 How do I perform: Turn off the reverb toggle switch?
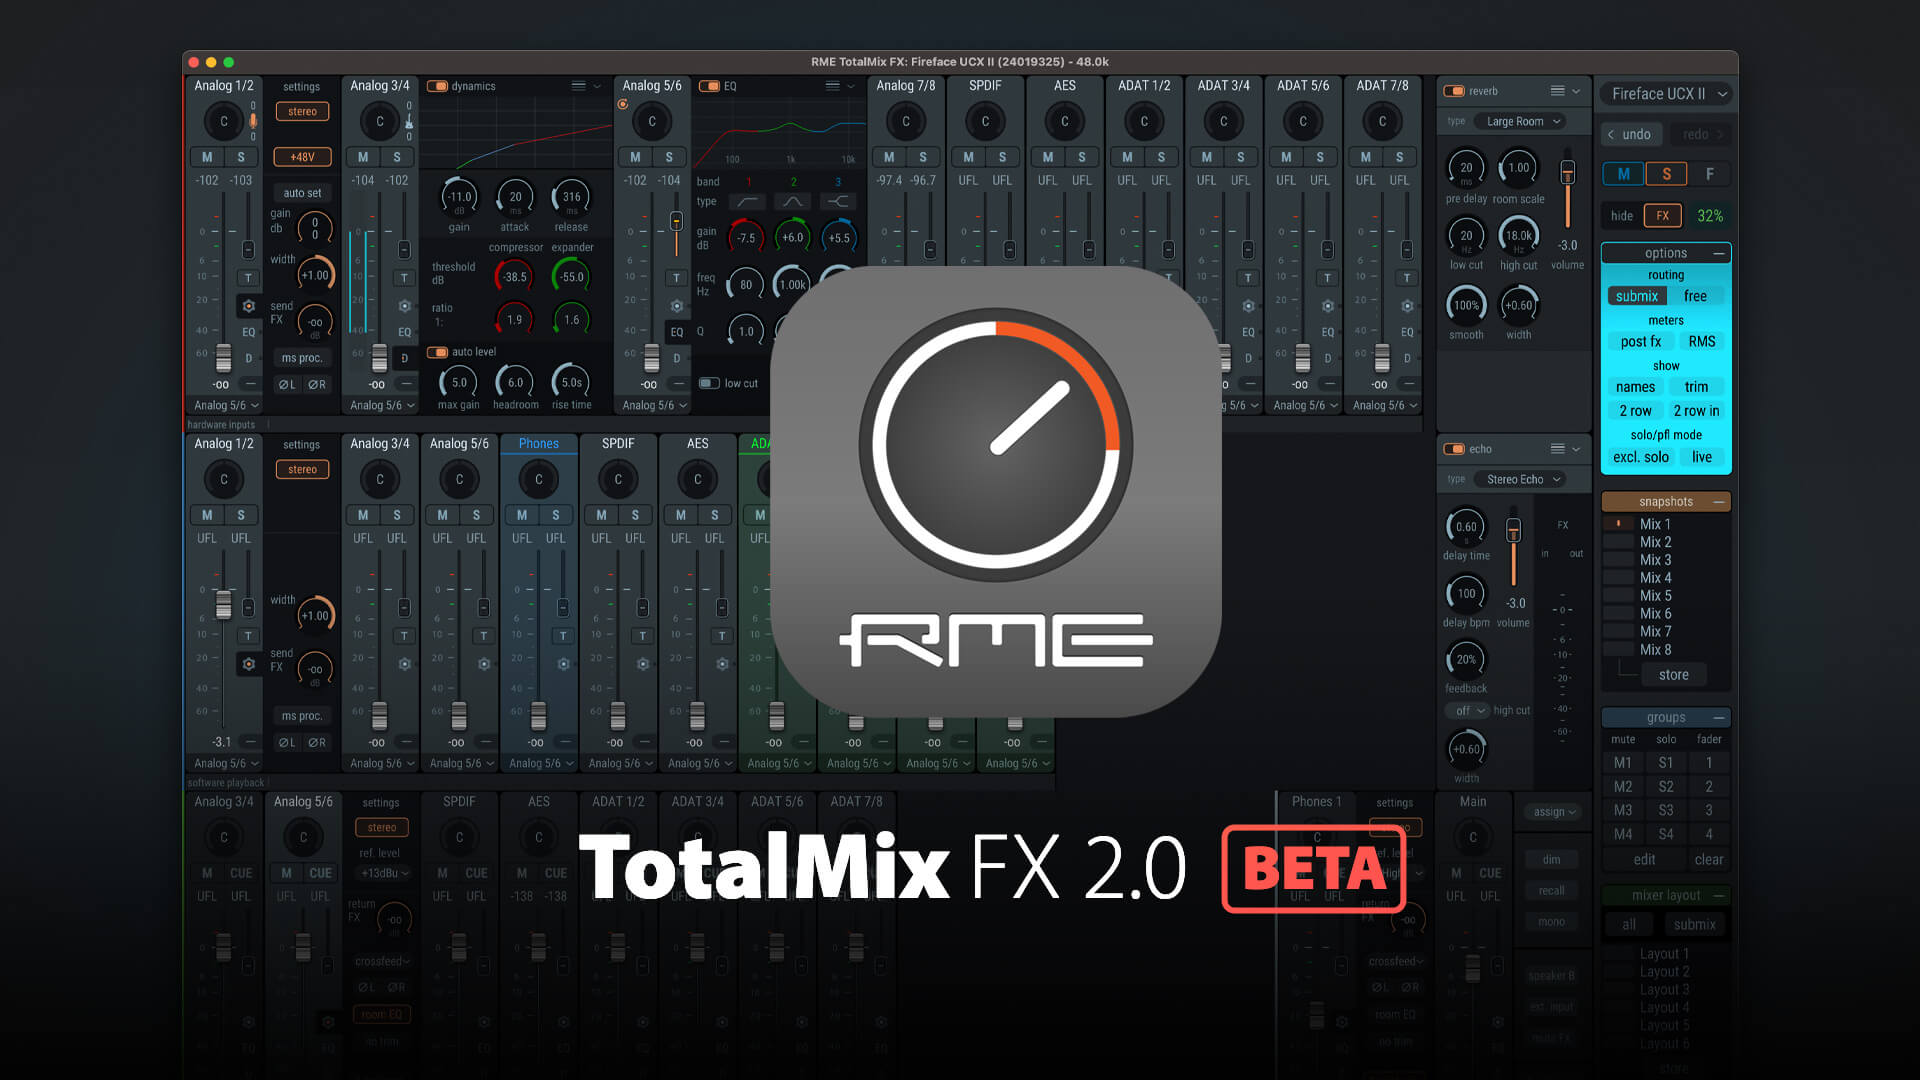[x=1453, y=91]
